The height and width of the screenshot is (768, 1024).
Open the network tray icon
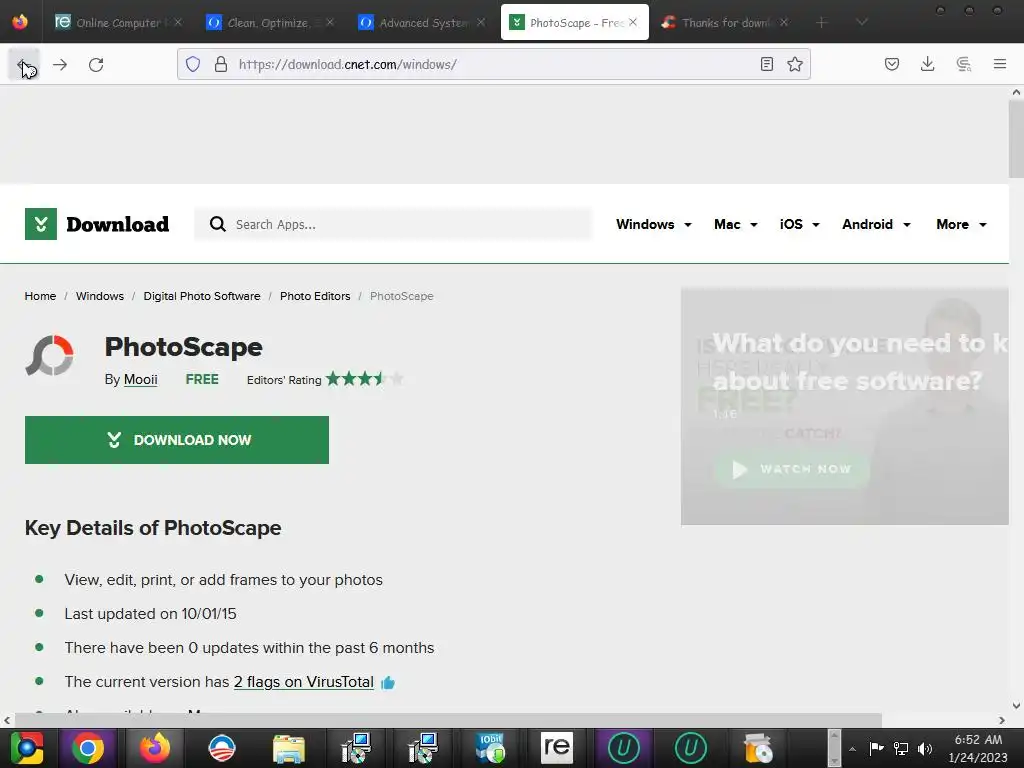[901, 748]
